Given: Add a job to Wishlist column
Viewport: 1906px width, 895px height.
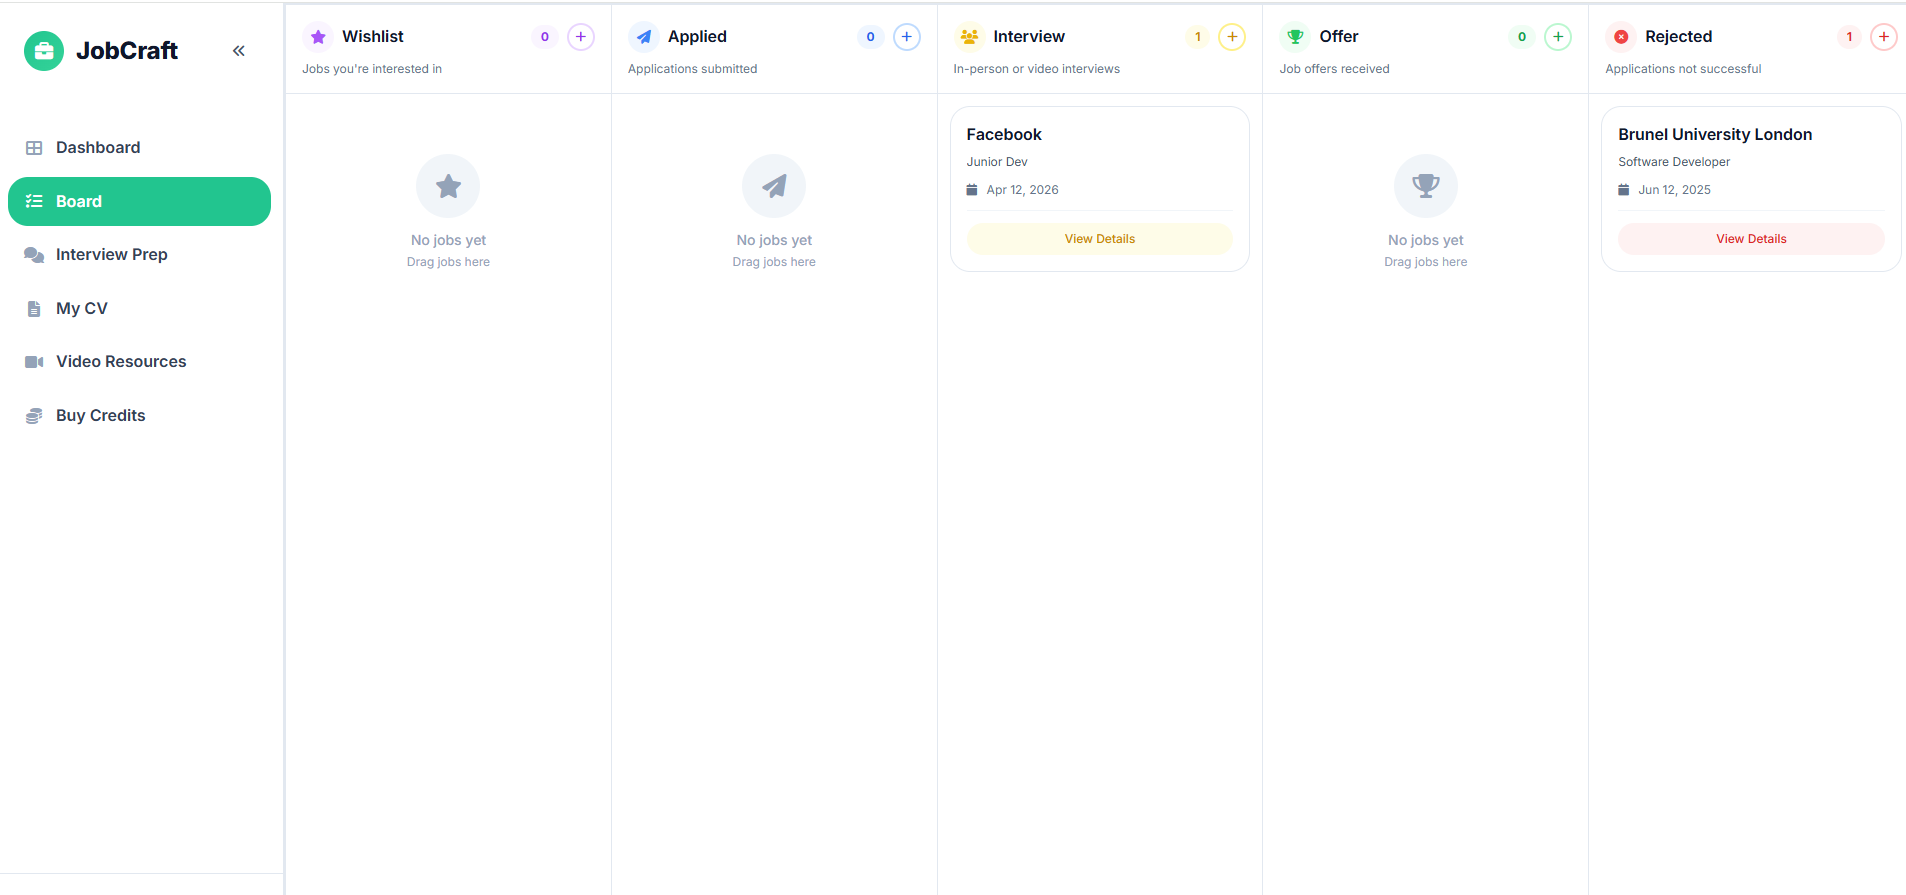Looking at the screenshot, I should [x=581, y=37].
